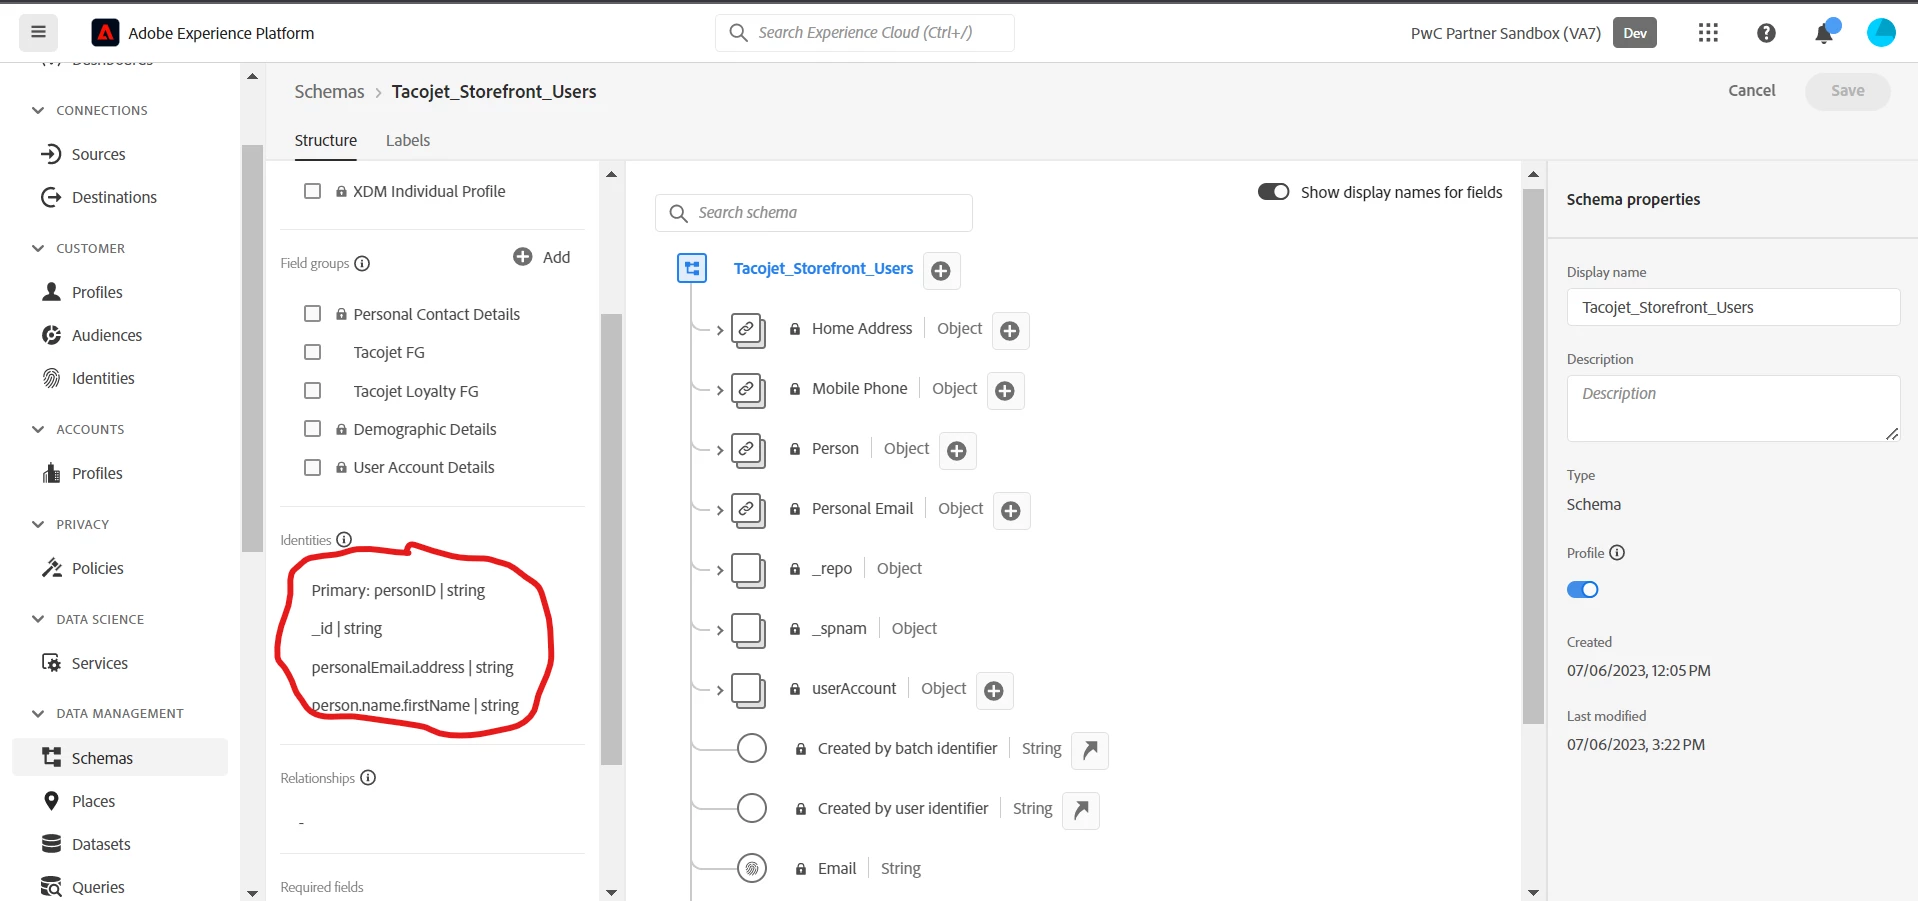Click the Profile info icon

click(x=1617, y=553)
